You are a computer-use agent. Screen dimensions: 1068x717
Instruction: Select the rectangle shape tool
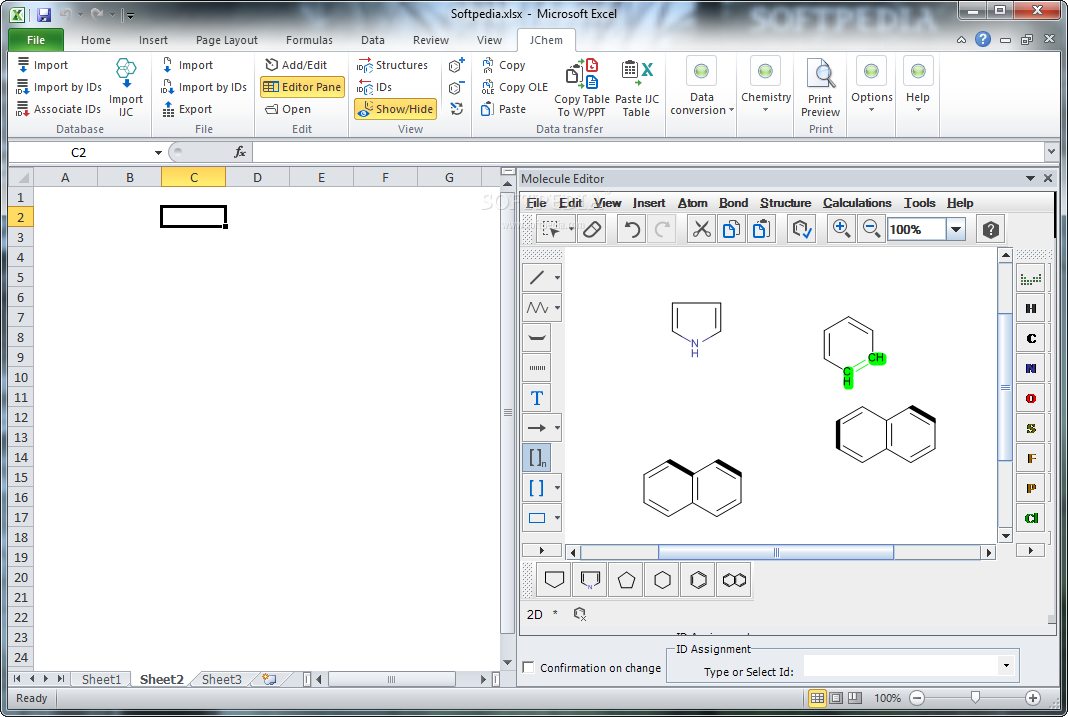pyautogui.click(x=537, y=517)
